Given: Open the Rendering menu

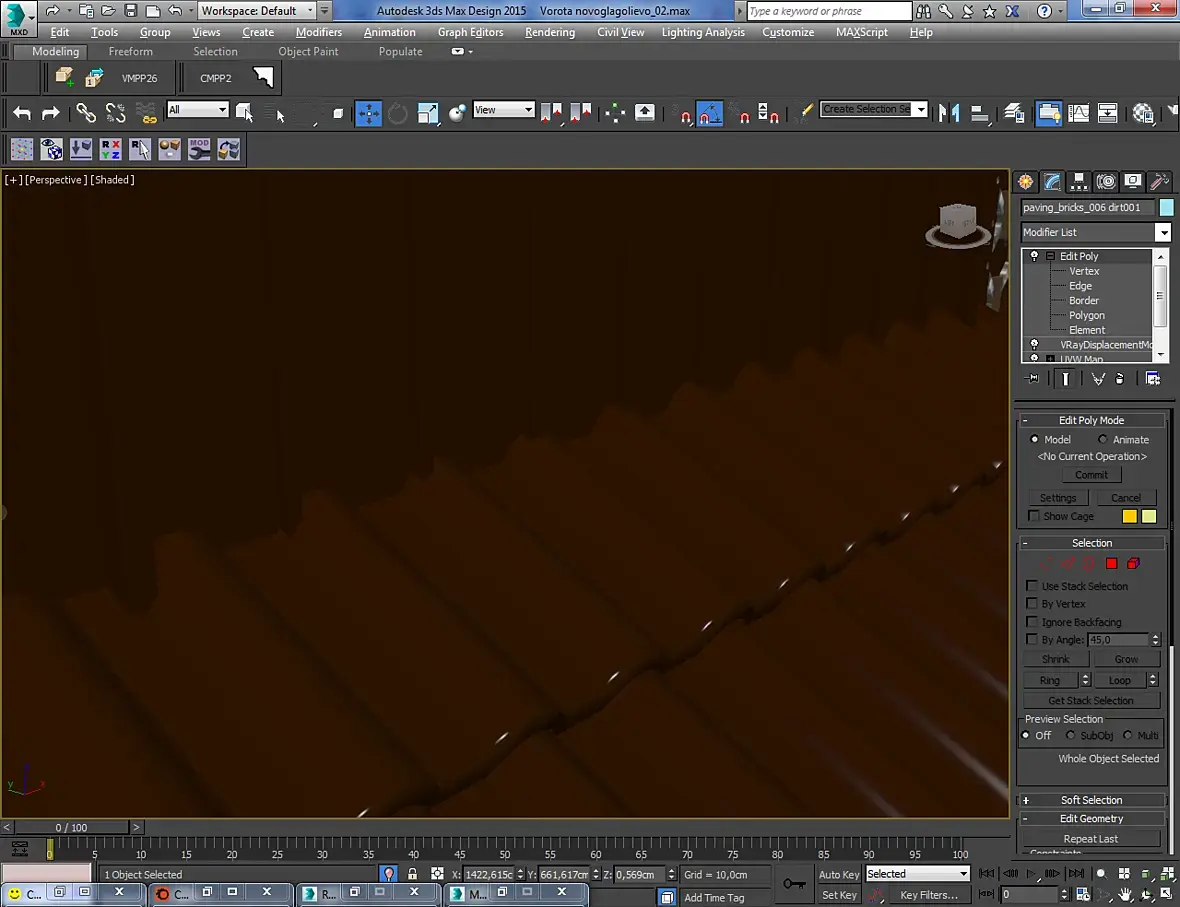Looking at the screenshot, I should (x=549, y=32).
